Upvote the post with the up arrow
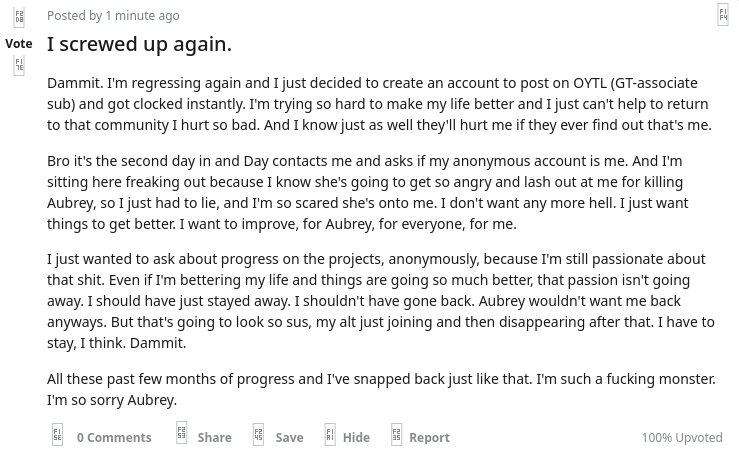 [x=19, y=18]
